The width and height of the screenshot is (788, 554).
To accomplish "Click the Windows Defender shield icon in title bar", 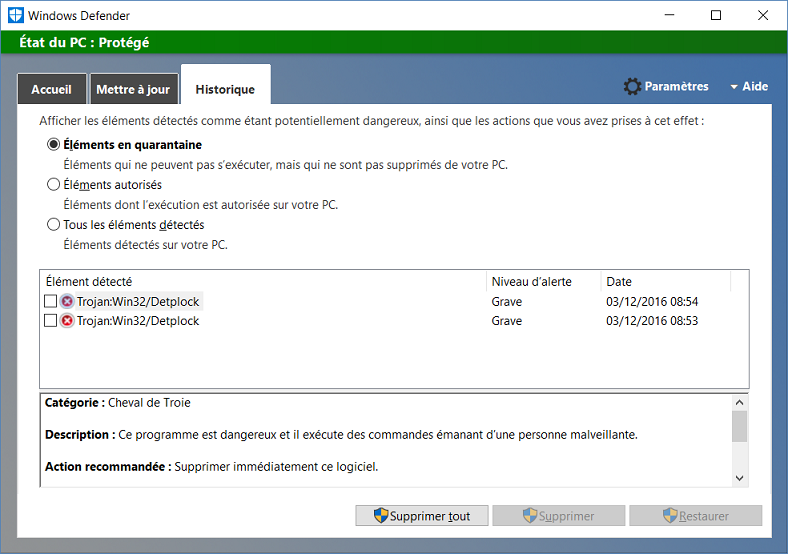I will click(16, 15).
